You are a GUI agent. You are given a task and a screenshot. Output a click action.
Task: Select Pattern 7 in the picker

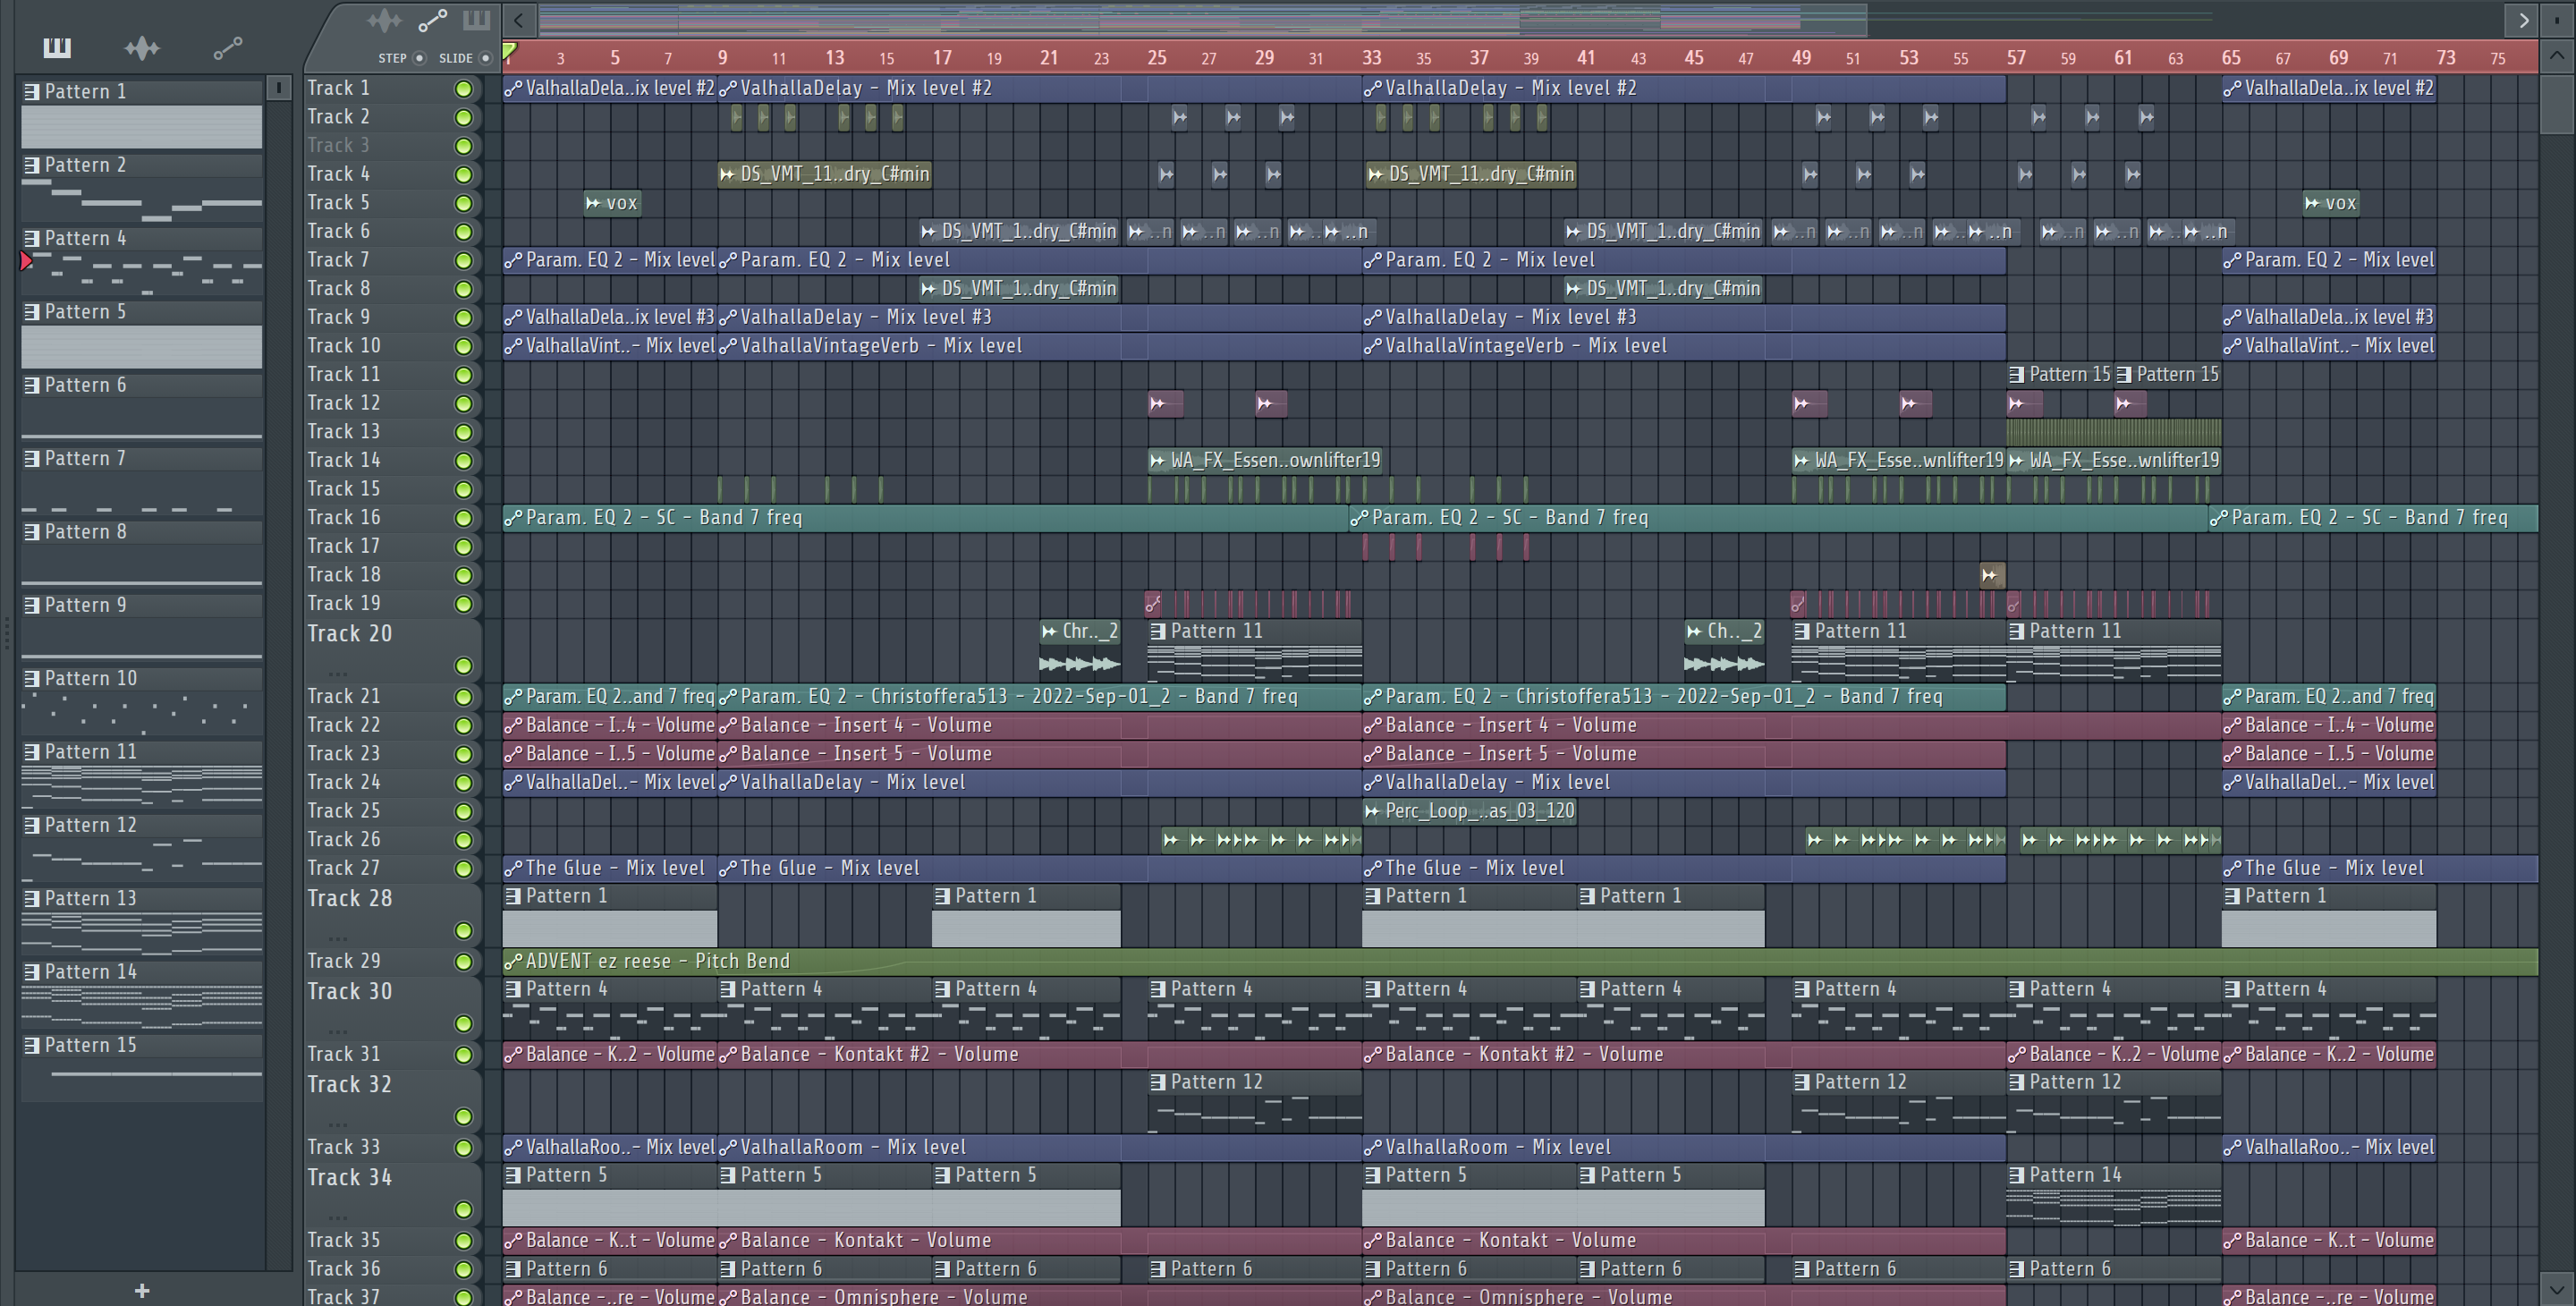[142, 482]
